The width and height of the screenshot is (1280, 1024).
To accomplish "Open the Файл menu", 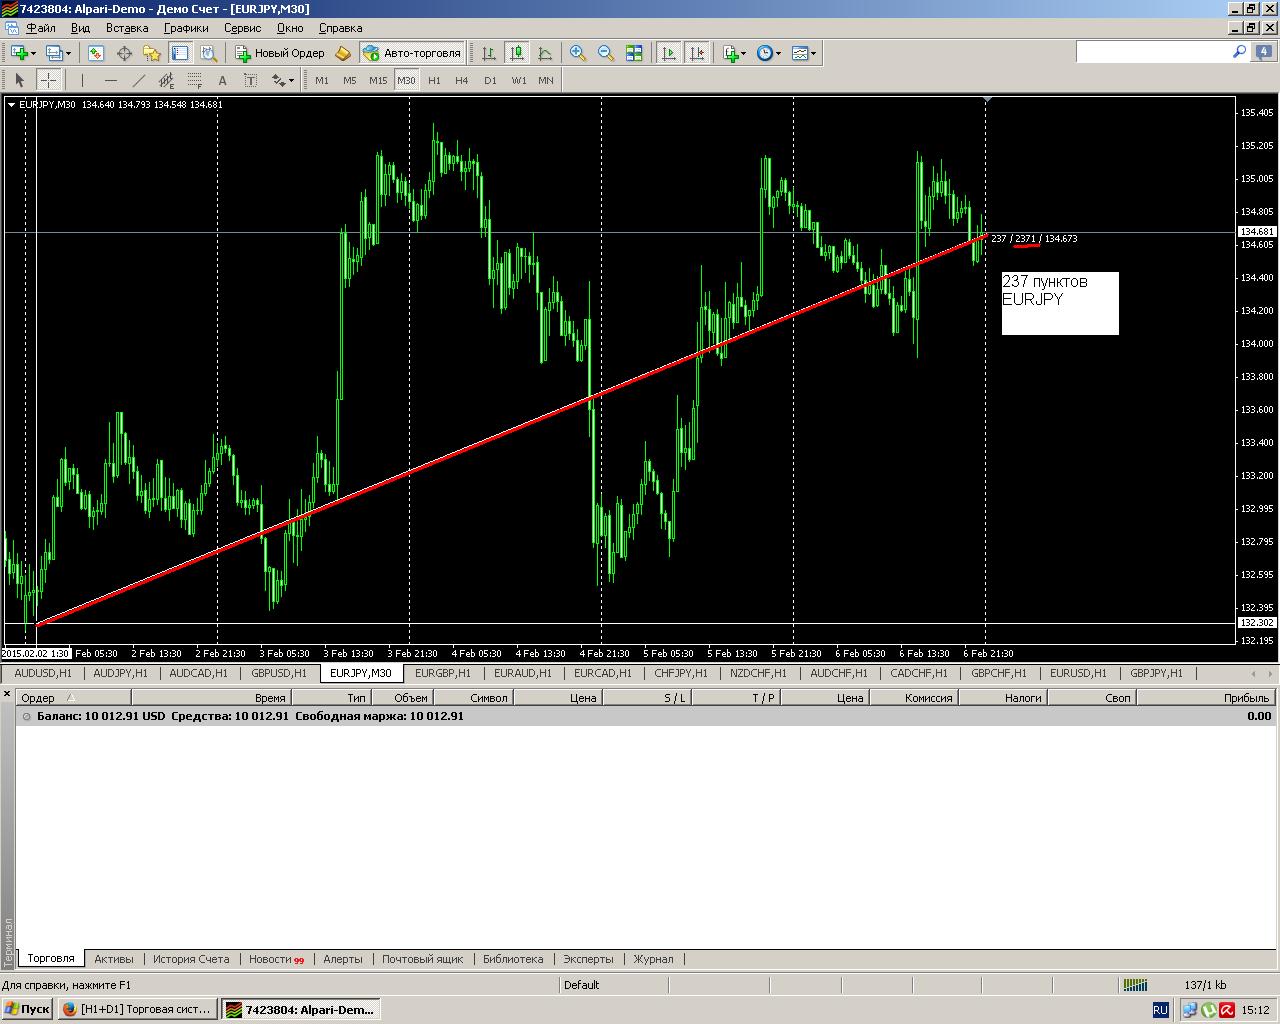I will click(41, 28).
